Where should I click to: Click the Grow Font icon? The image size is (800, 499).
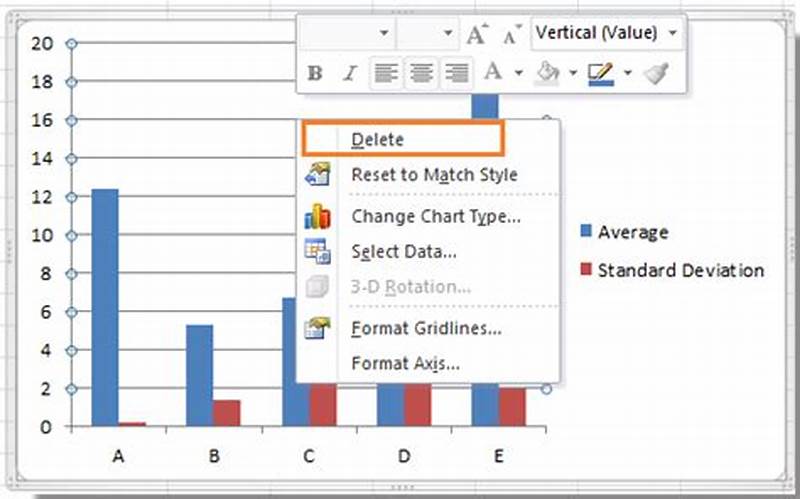pos(477,34)
